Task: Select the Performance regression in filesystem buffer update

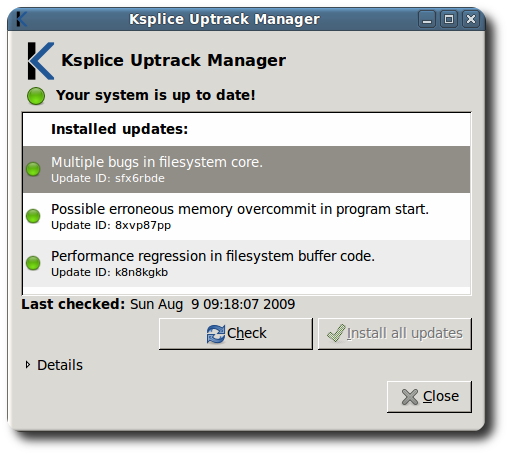Action: tap(246, 263)
